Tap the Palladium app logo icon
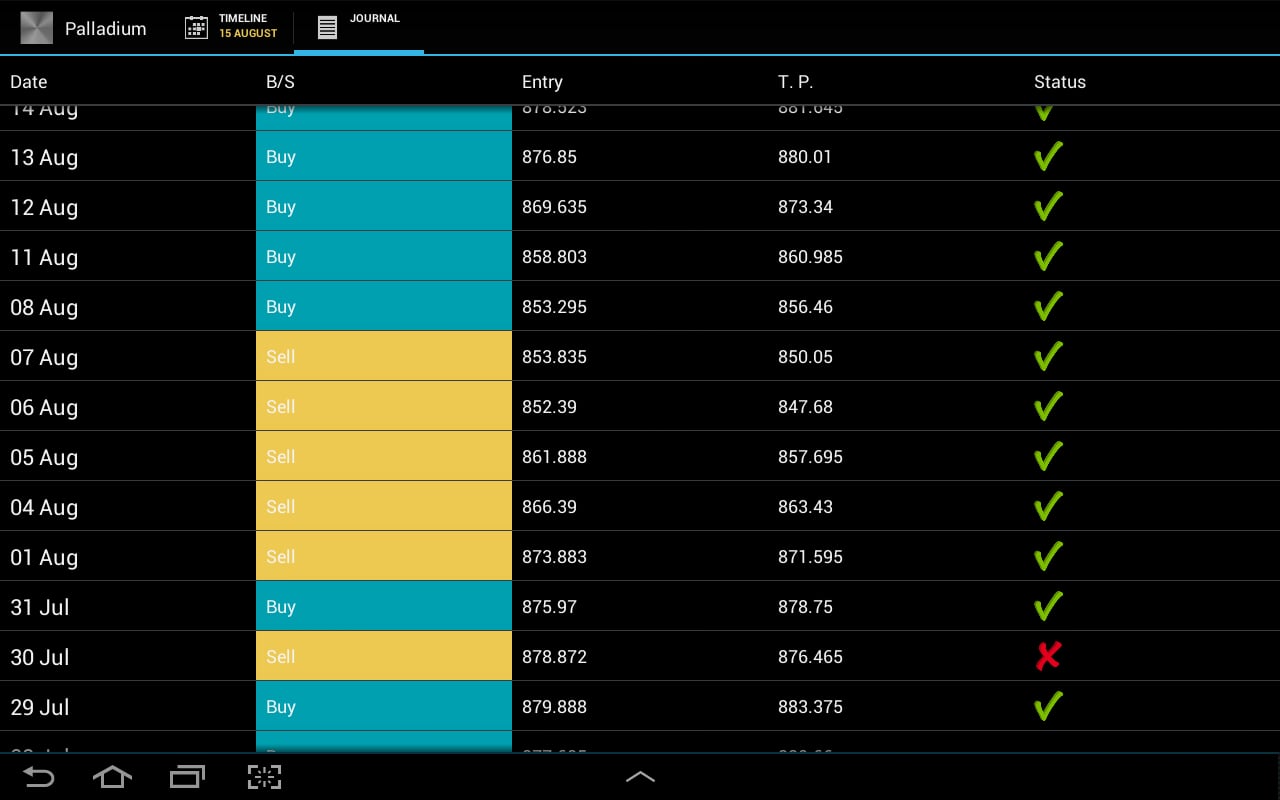 coord(37,28)
